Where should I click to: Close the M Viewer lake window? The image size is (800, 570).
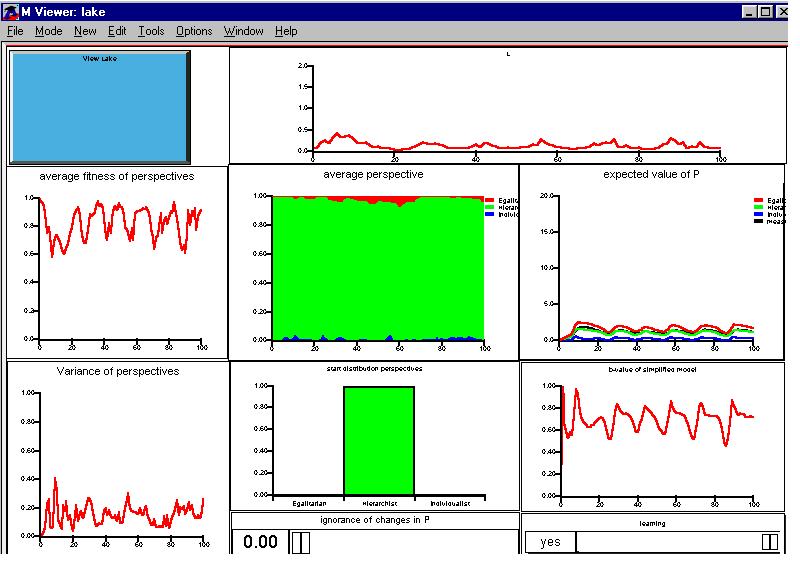(784, 11)
